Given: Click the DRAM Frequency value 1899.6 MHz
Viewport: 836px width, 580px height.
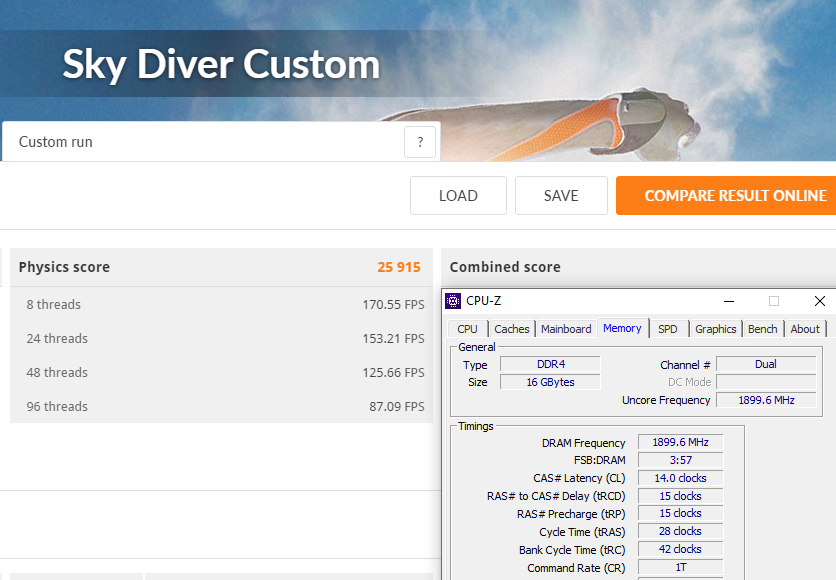Looking at the screenshot, I should [680, 442].
